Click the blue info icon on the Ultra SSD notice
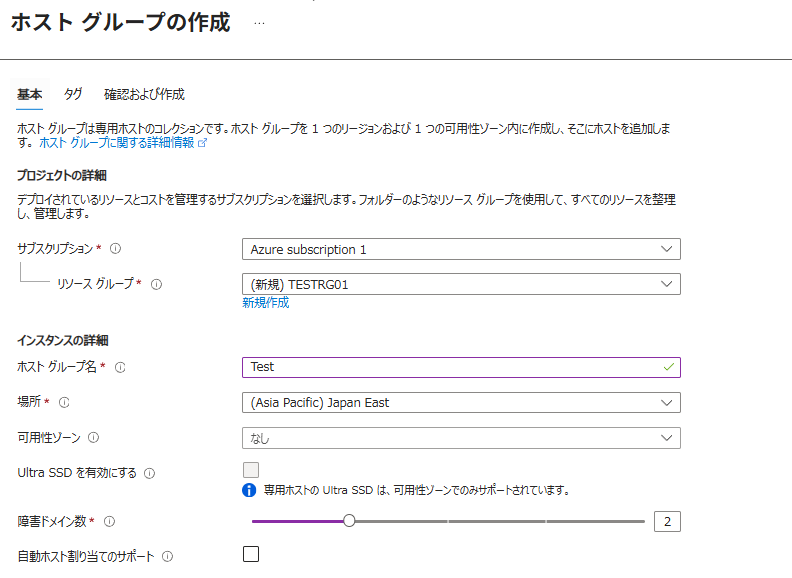Viewport: 792px width, 578px height. (249, 490)
